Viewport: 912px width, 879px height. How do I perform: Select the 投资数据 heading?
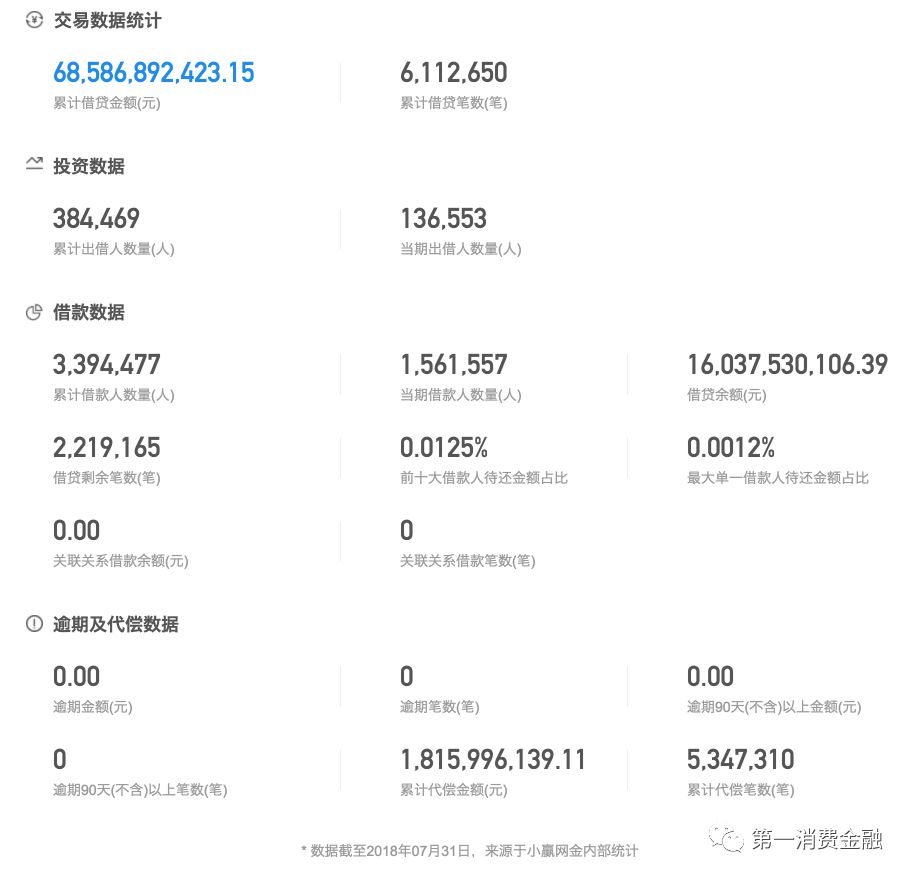(88, 166)
